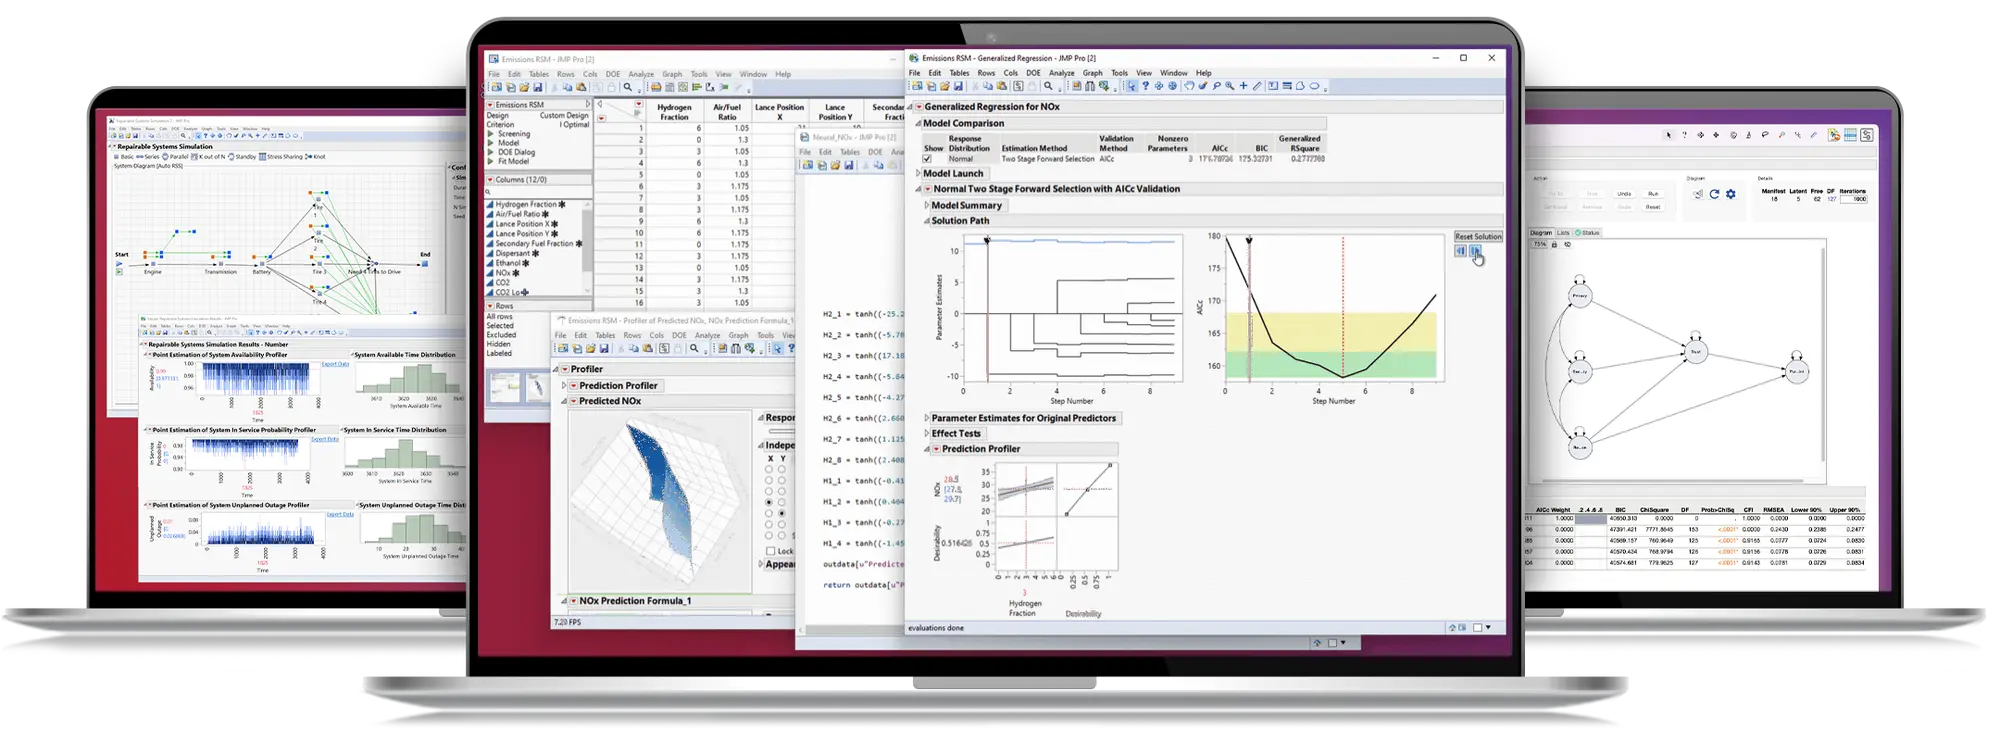2000x741 pixels.
Task: Select the arrow cursor tool in Generalized Regression toolbar
Action: pyautogui.click(x=1132, y=87)
